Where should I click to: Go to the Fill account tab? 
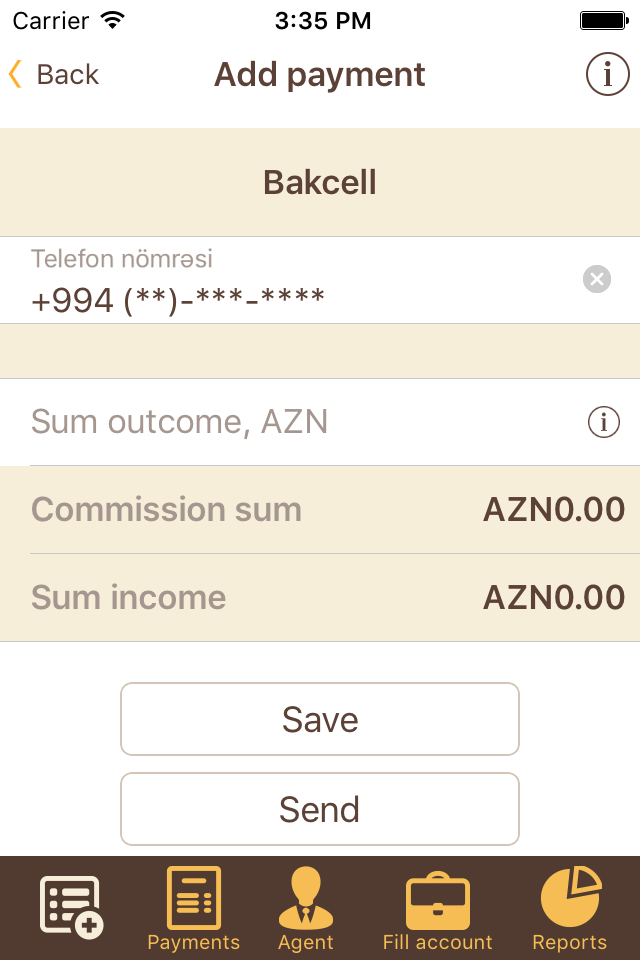pyautogui.click(x=438, y=910)
